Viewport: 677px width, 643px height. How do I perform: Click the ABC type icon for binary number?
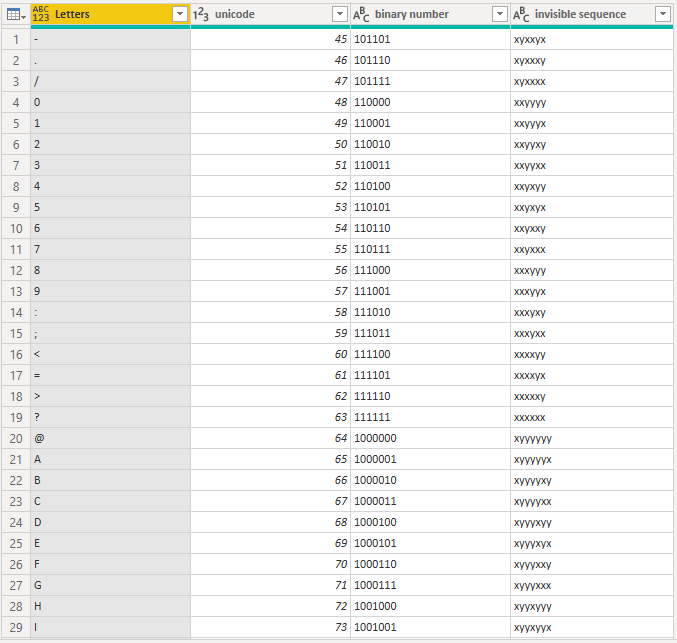[x=360, y=14]
